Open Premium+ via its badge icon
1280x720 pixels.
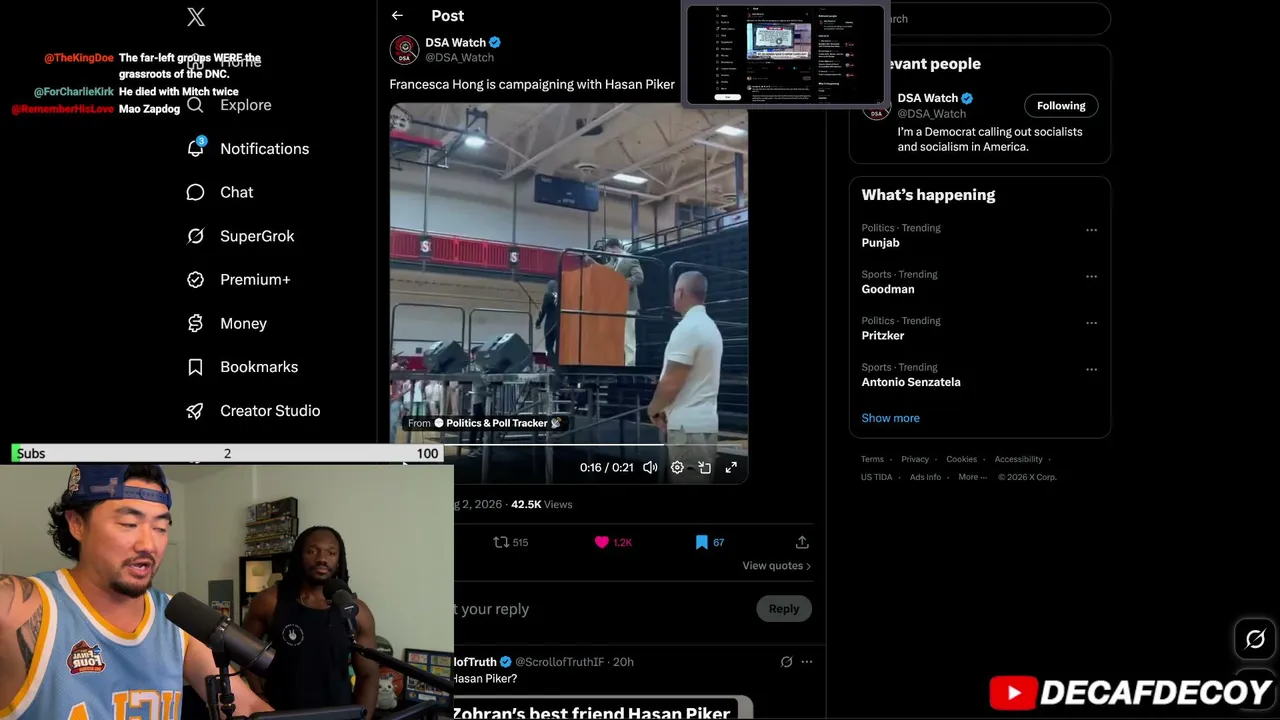(195, 280)
